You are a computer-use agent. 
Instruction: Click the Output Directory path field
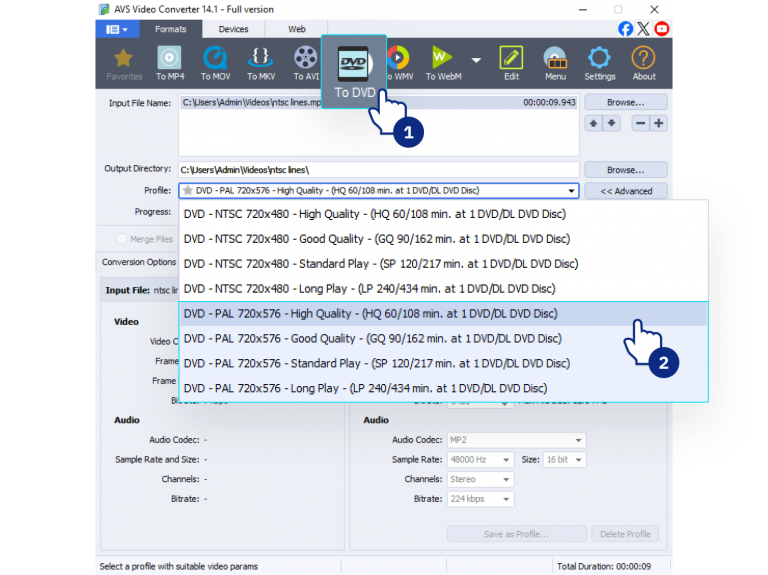tap(379, 170)
